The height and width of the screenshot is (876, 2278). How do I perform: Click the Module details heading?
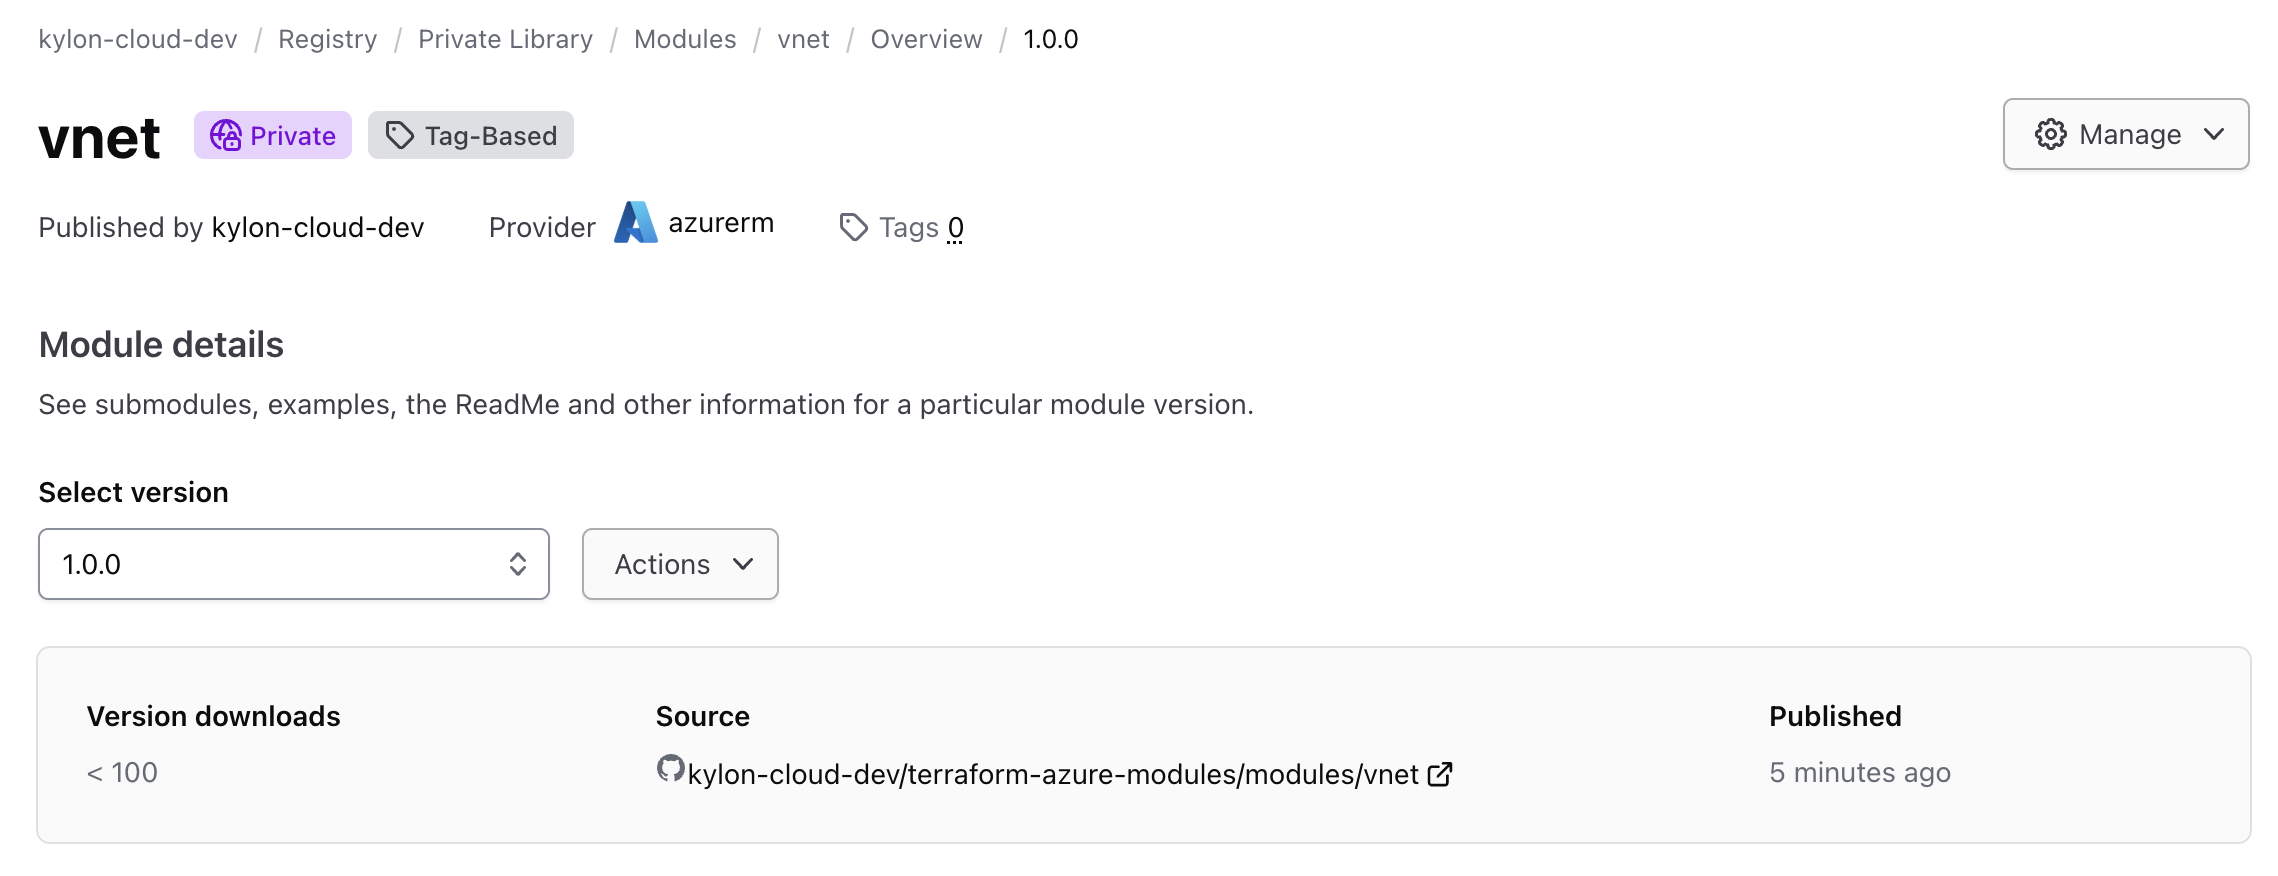(x=161, y=344)
